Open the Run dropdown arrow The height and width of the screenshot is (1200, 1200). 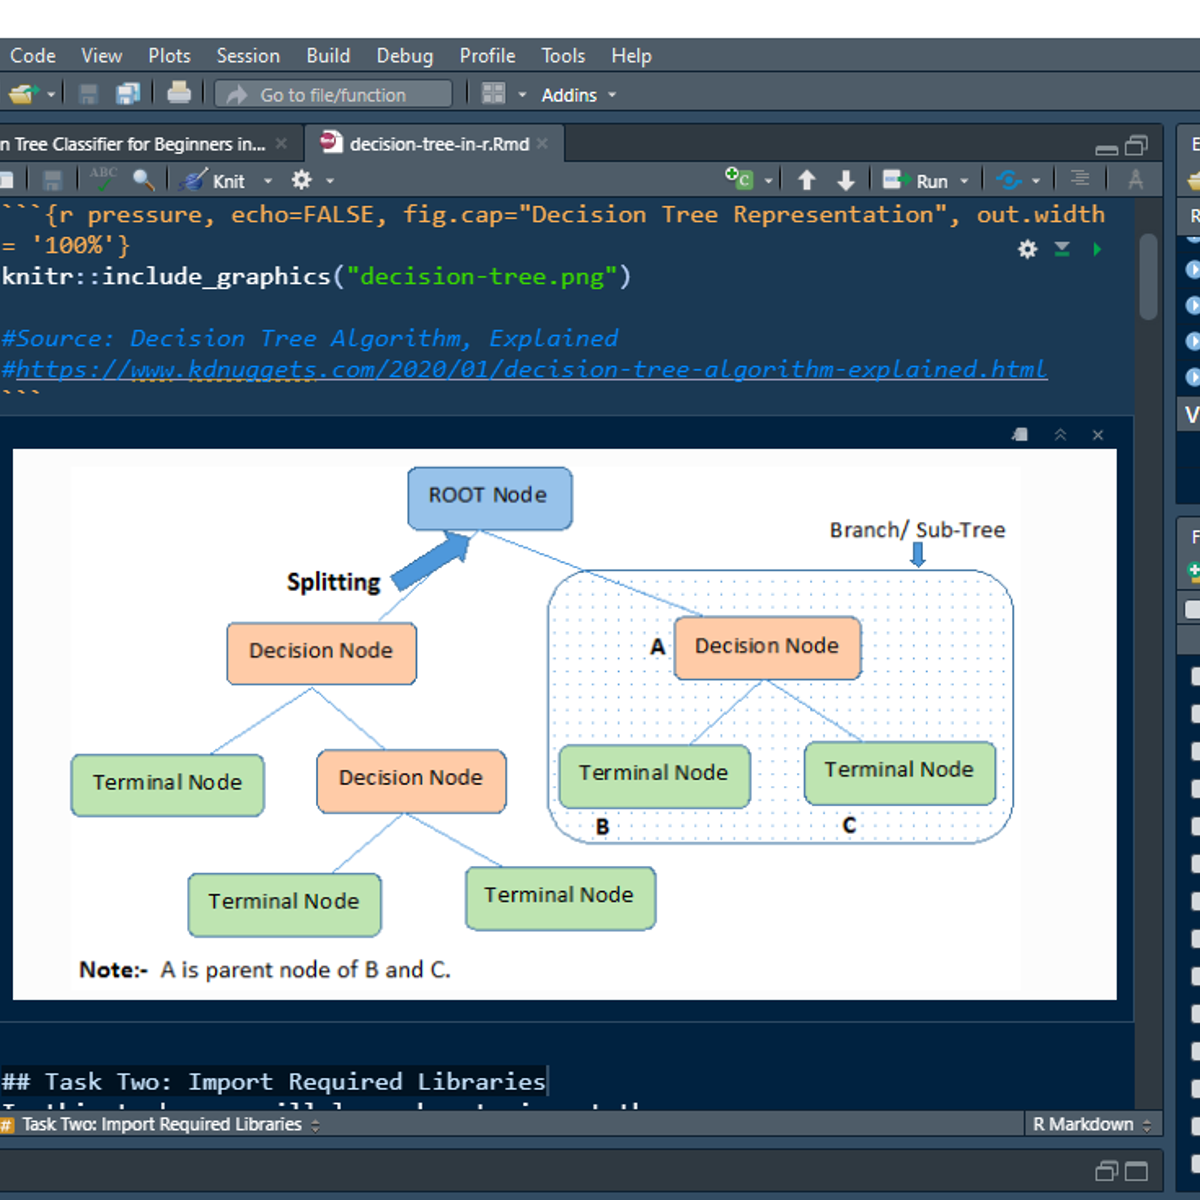[x=965, y=181]
